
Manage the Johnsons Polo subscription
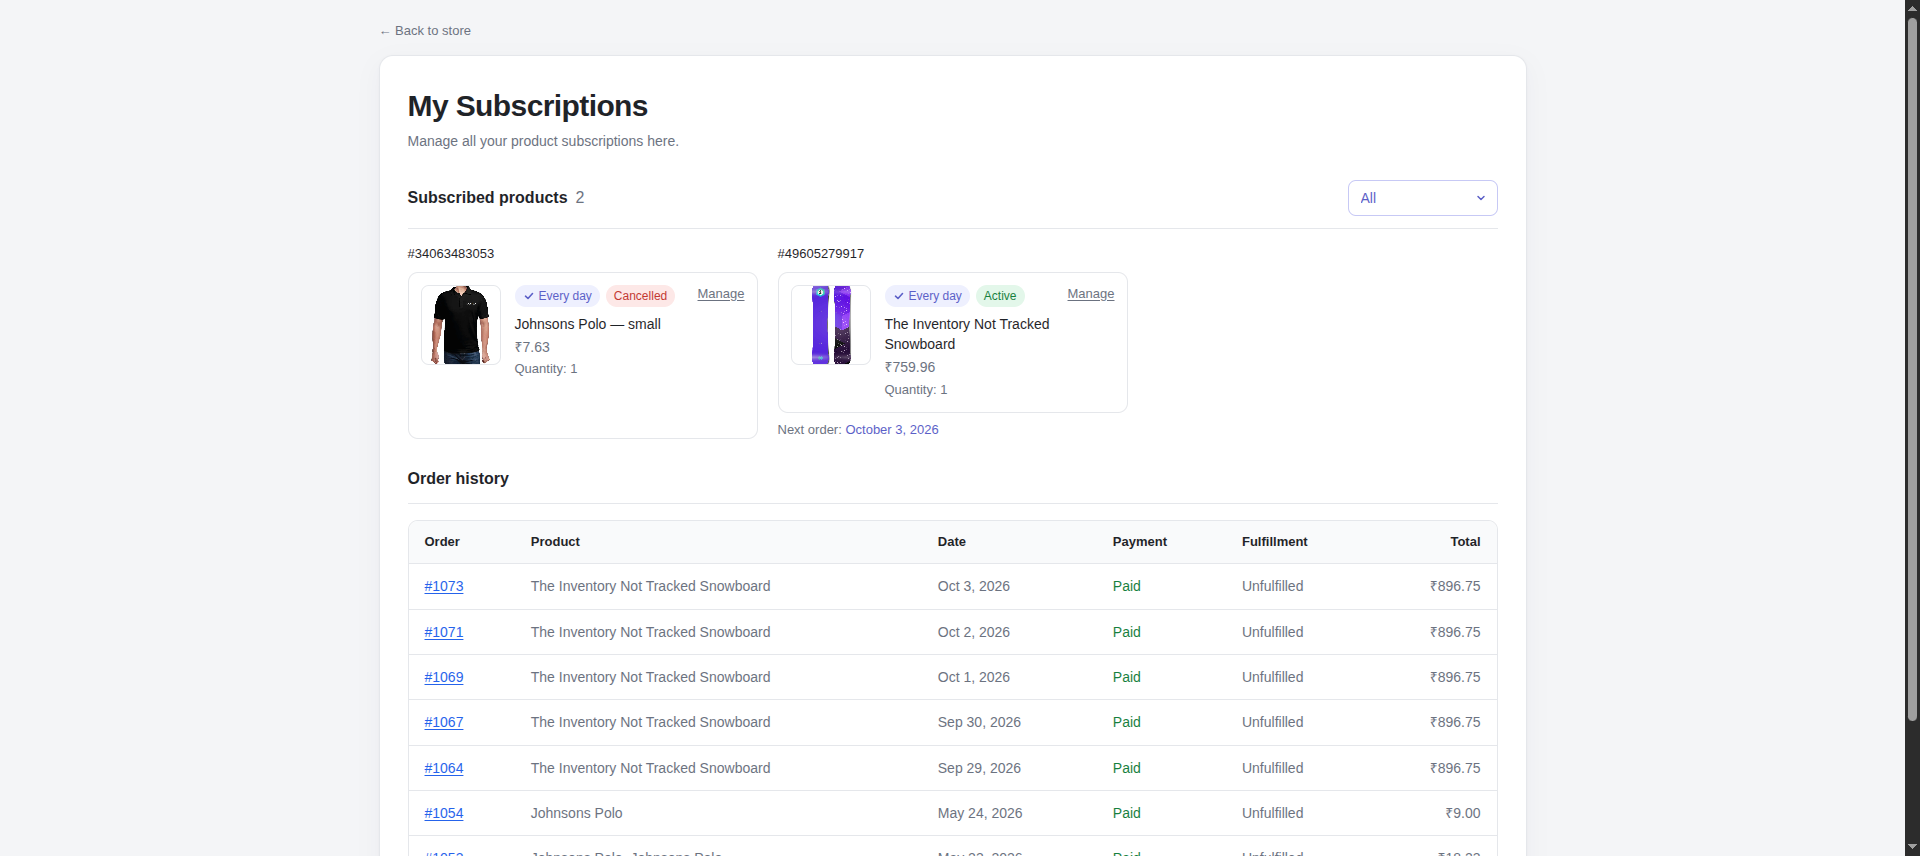(x=720, y=294)
